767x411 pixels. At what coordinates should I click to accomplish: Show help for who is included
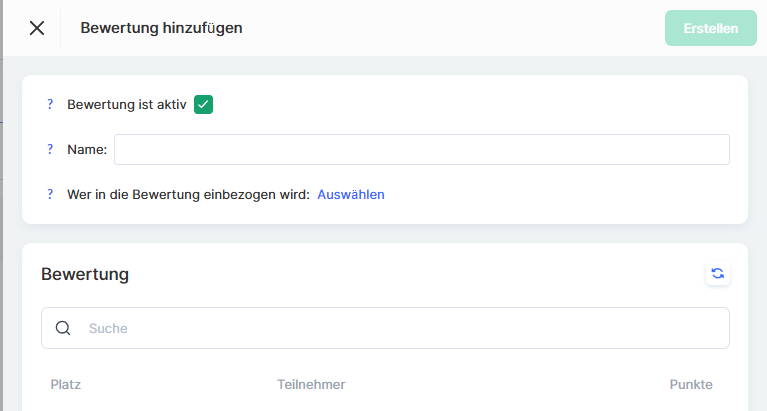50,194
